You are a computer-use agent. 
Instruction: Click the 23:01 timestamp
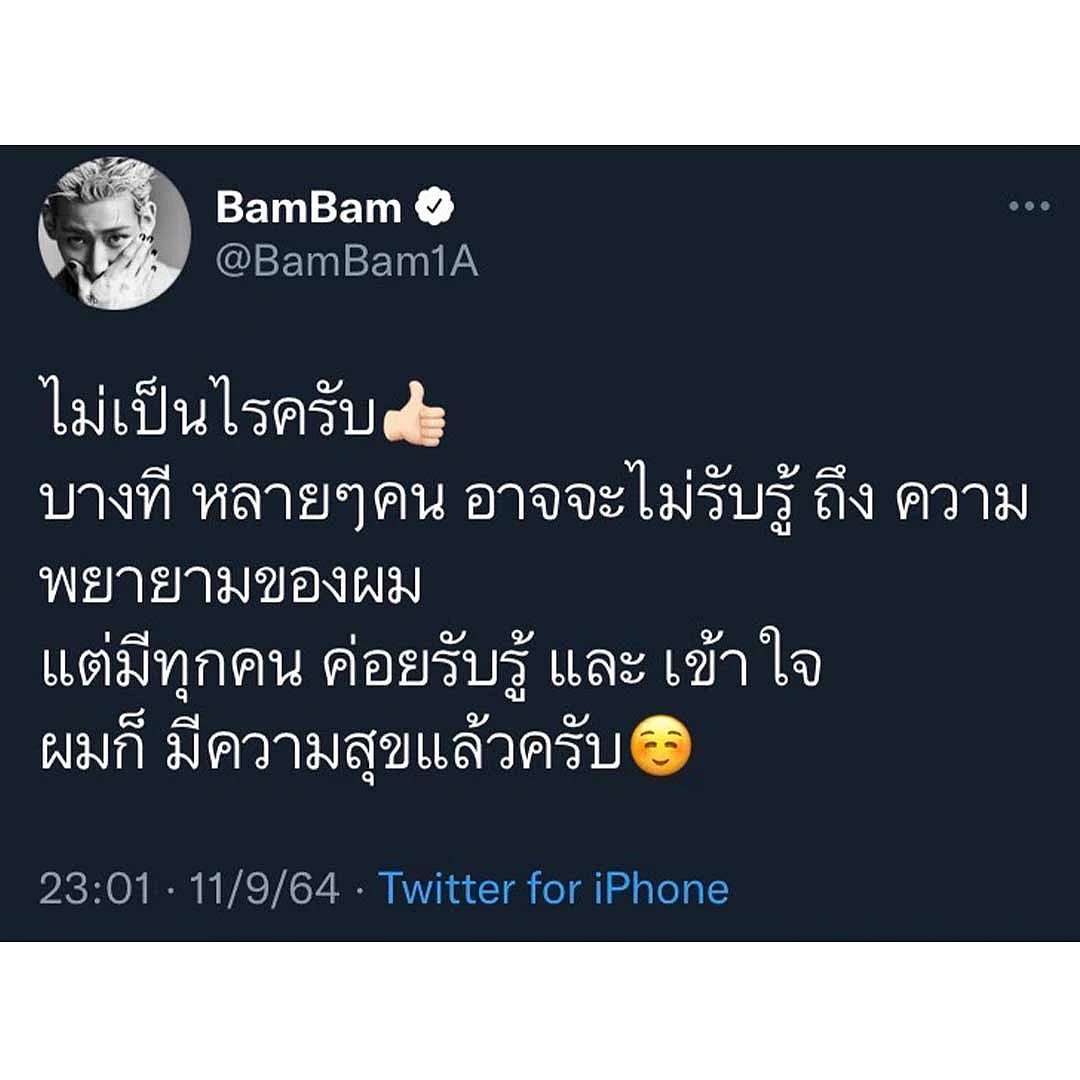pos(95,889)
